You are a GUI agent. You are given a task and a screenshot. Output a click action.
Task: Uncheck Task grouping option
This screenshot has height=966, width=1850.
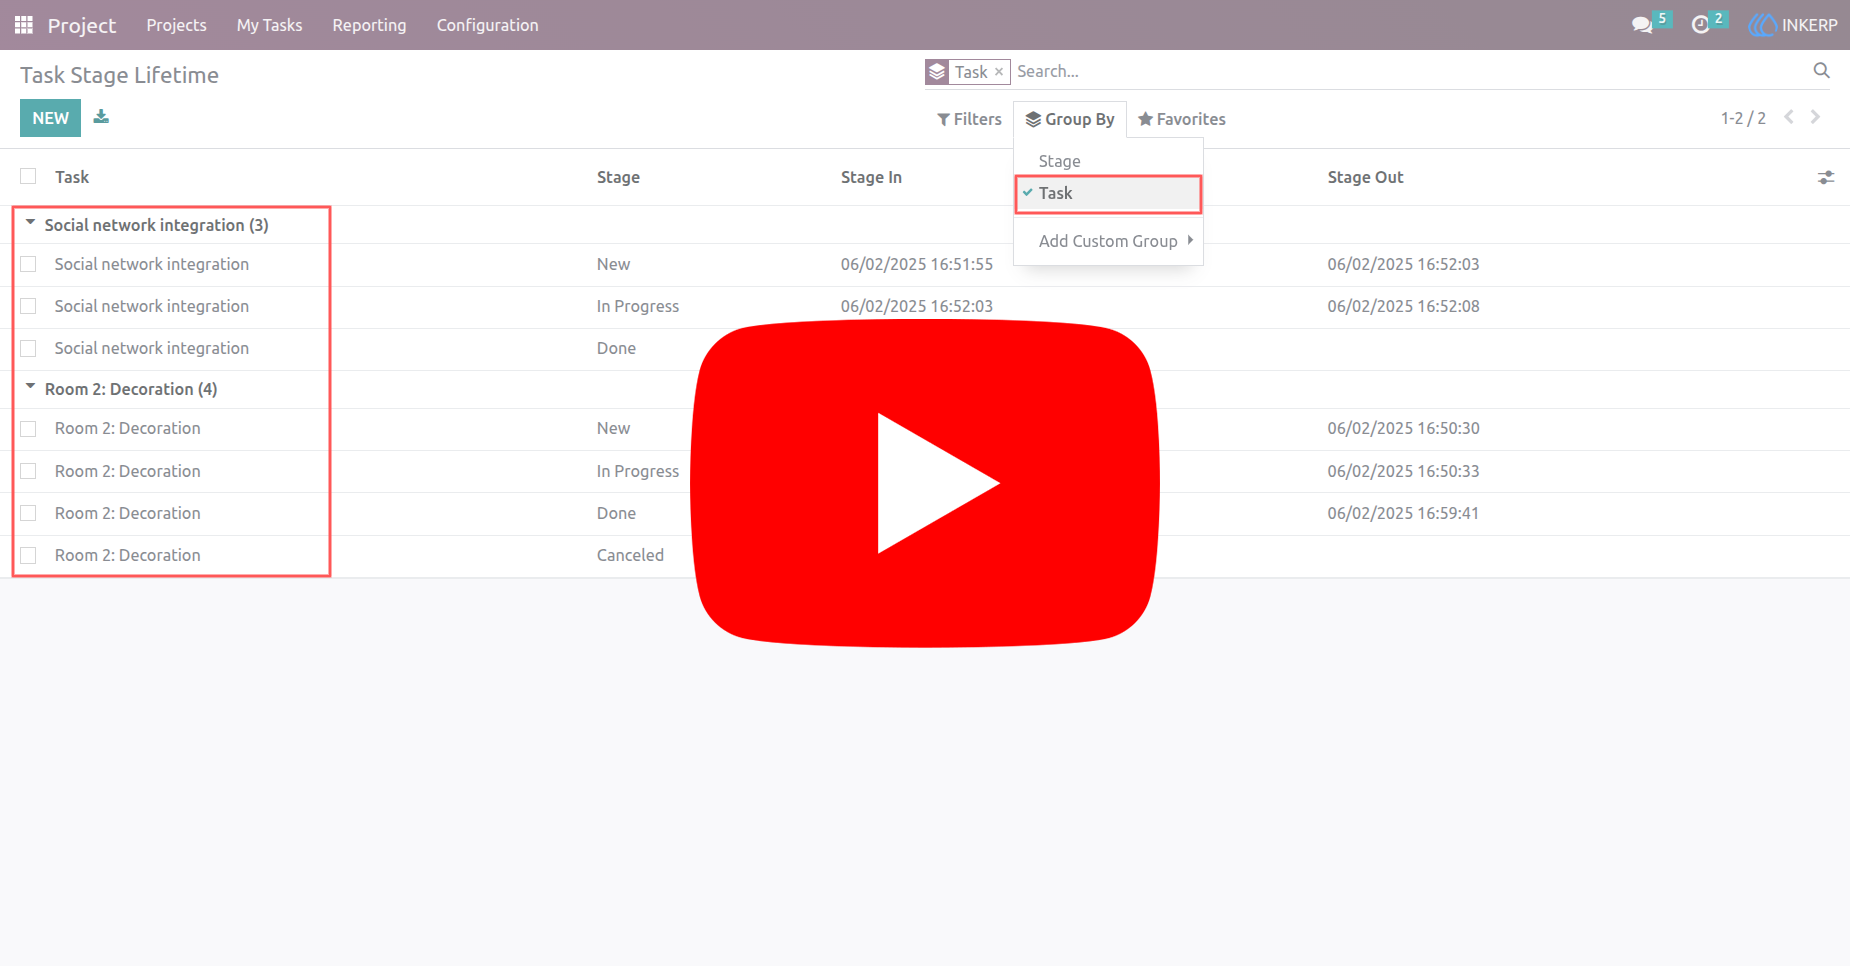pyautogui.click(x=1108, y=193)
